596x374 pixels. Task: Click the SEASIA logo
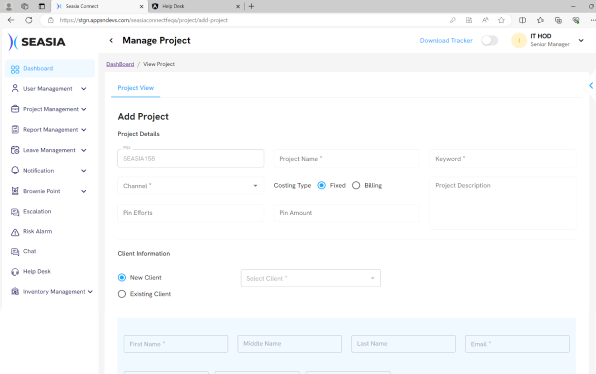37,41
